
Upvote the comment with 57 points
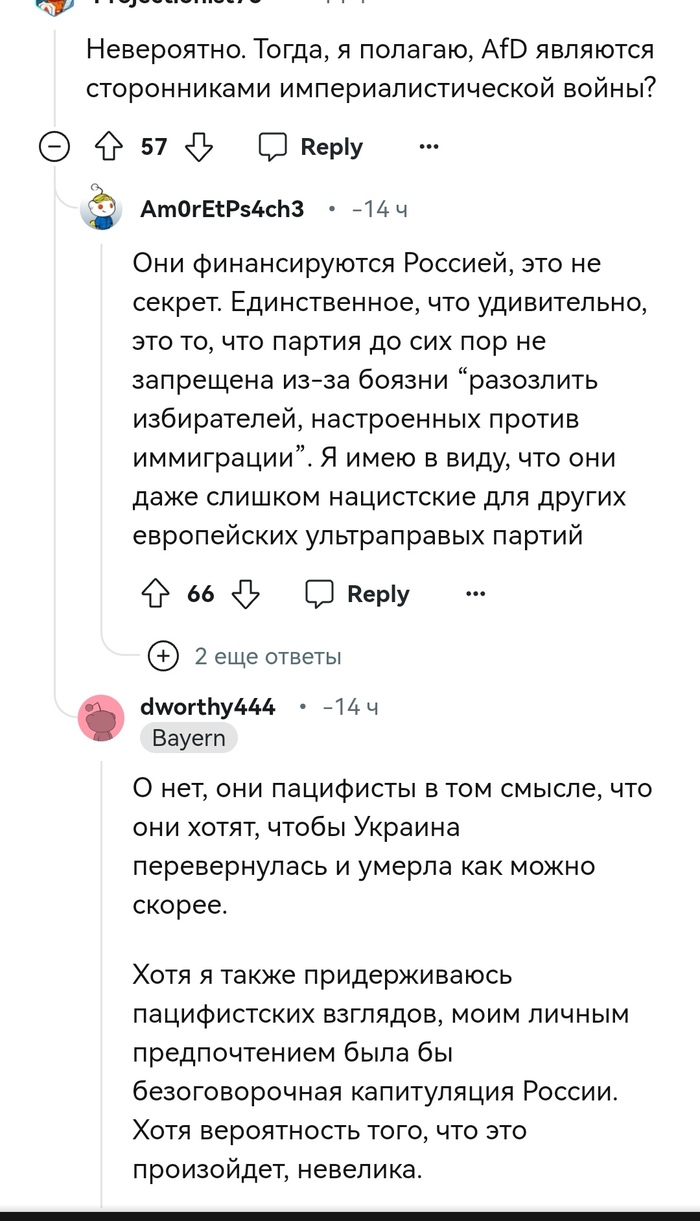pyautogui.click(x=107, y=147)
